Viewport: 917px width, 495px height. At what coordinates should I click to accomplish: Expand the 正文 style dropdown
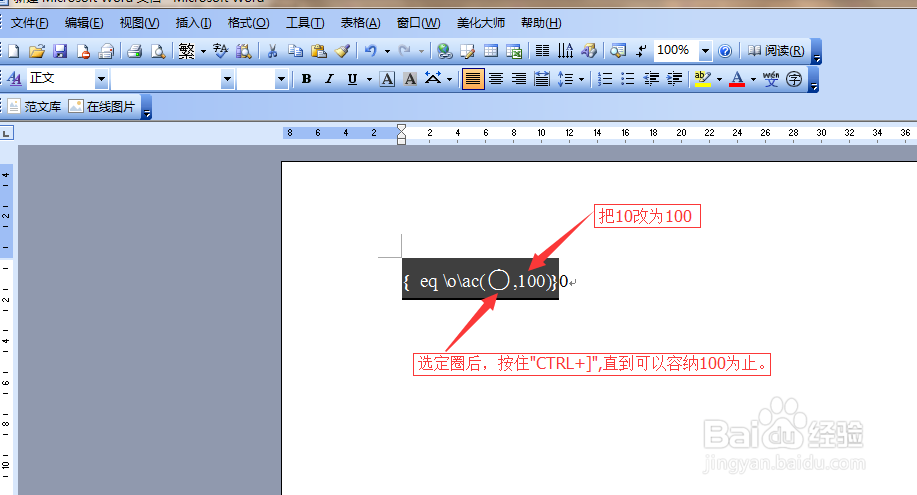(x=101, y=79)
